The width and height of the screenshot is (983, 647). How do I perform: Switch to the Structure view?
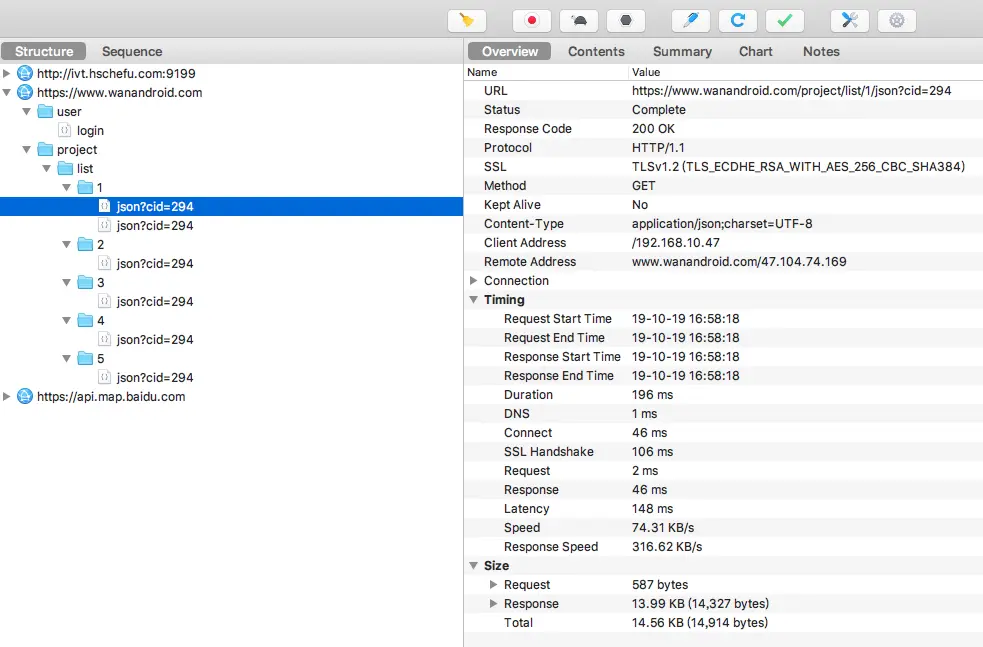44,51
